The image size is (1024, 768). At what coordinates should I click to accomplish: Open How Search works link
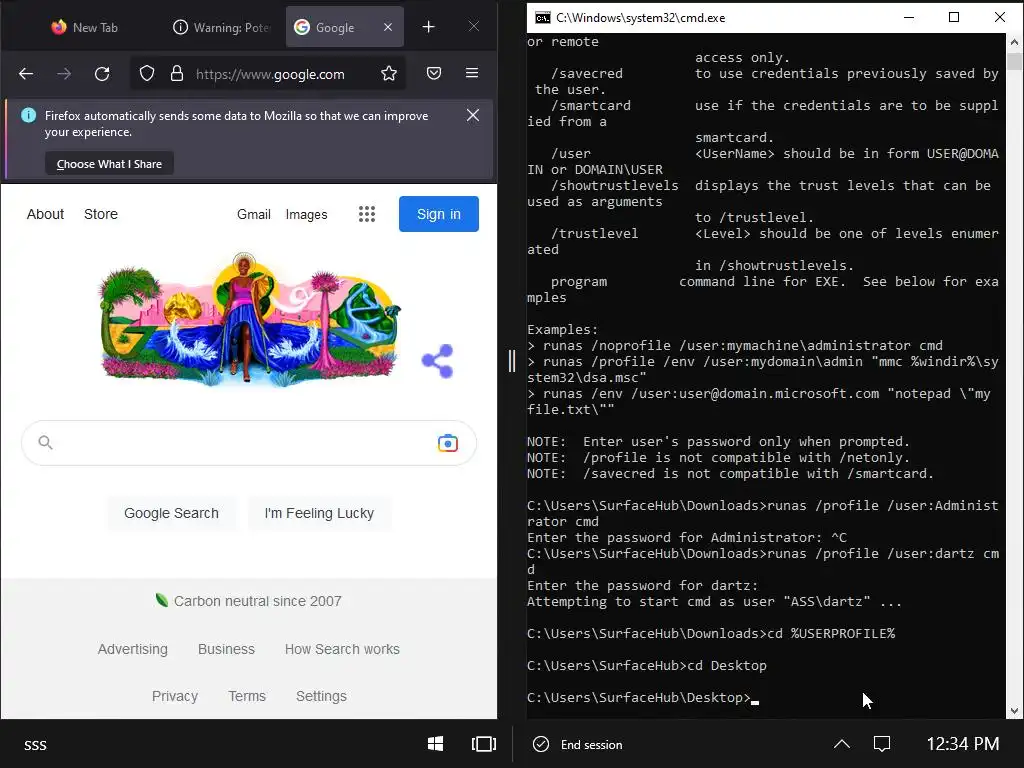[x=342, y=649]
